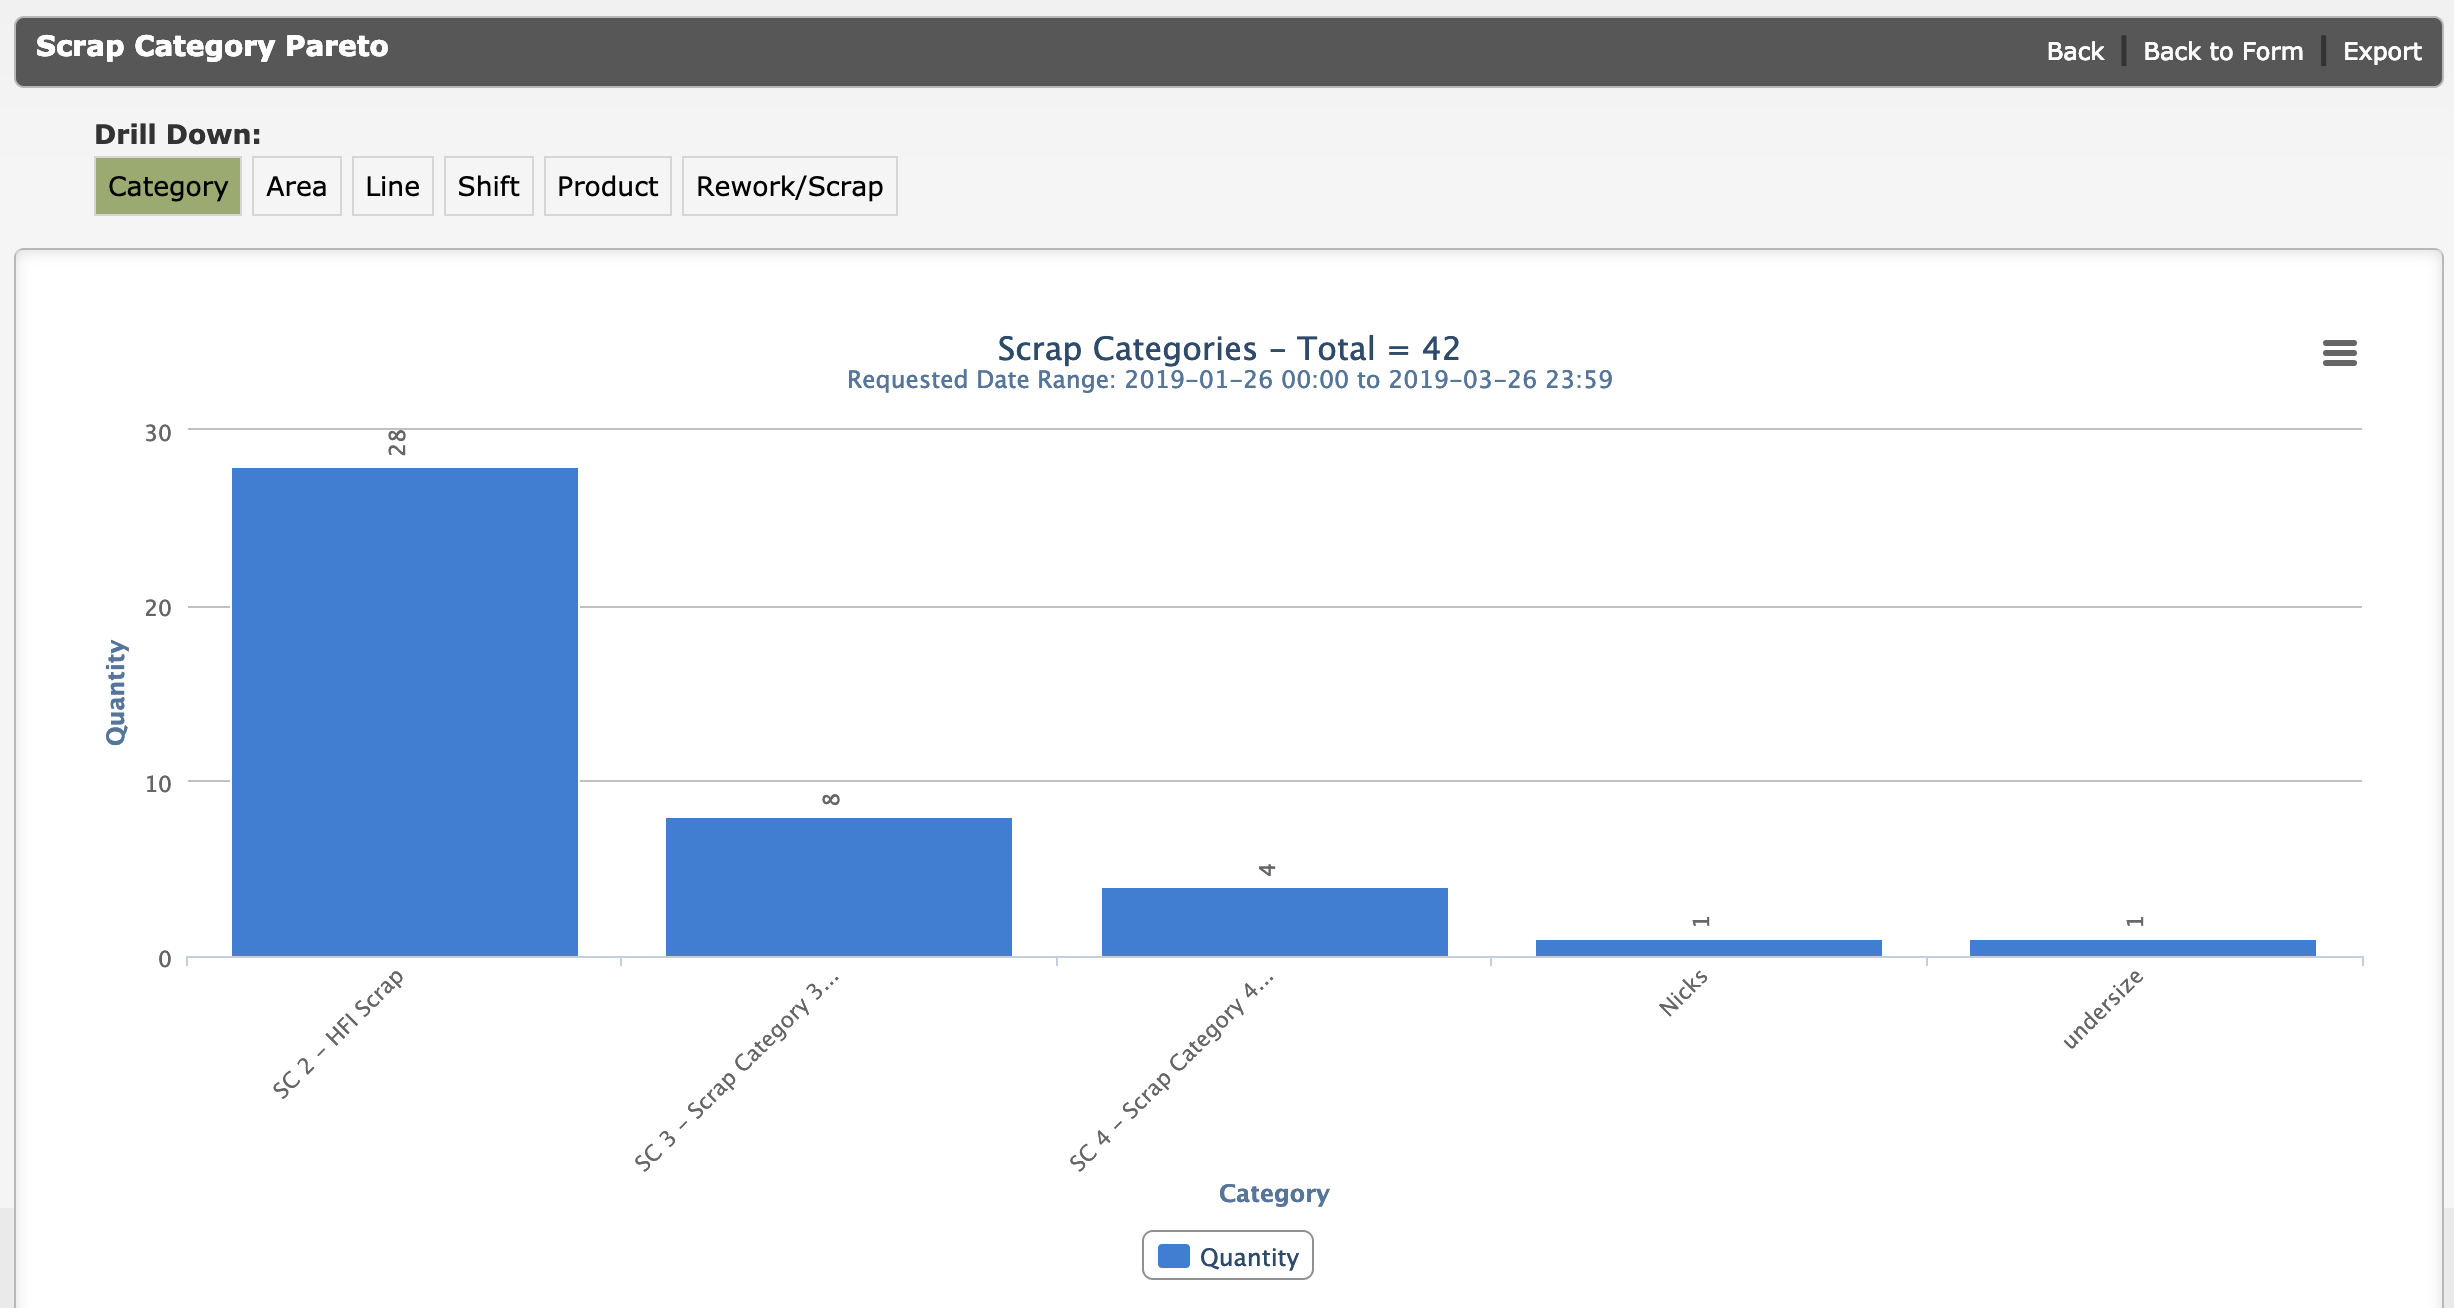
Task: Open the chart context hamburger menu
Action: 2339,353
